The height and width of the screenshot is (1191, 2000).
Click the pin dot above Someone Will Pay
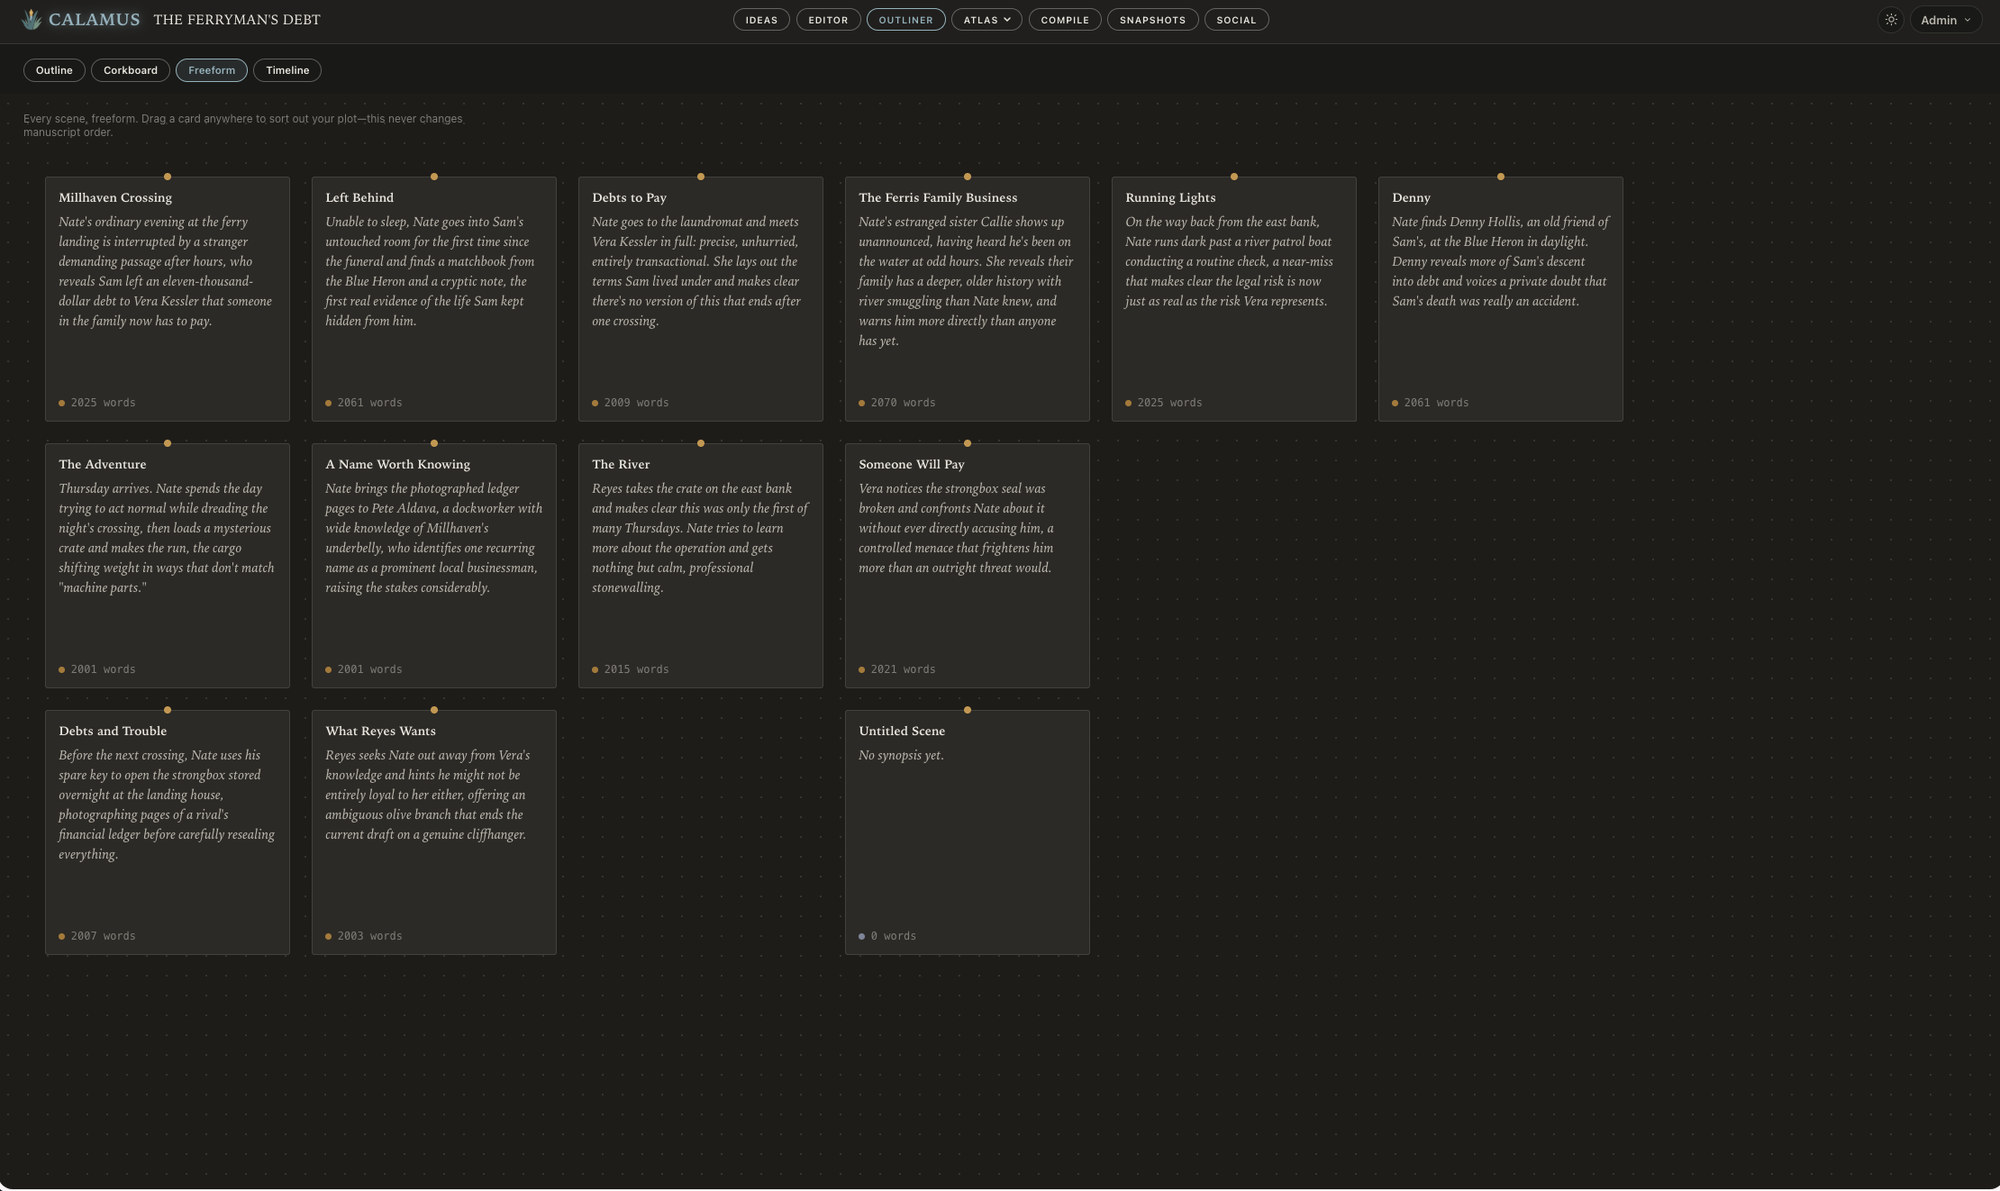(x=967, y=443)
